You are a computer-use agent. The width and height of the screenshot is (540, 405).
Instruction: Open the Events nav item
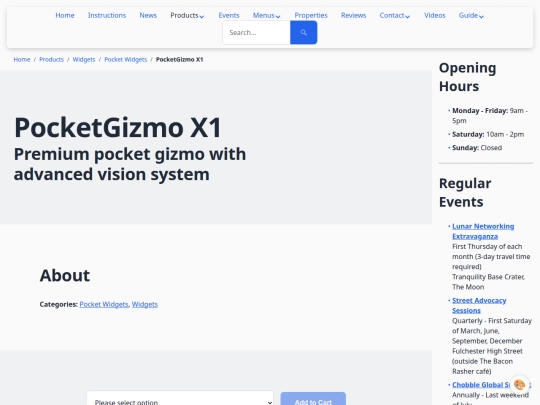(x=229, y=15)
